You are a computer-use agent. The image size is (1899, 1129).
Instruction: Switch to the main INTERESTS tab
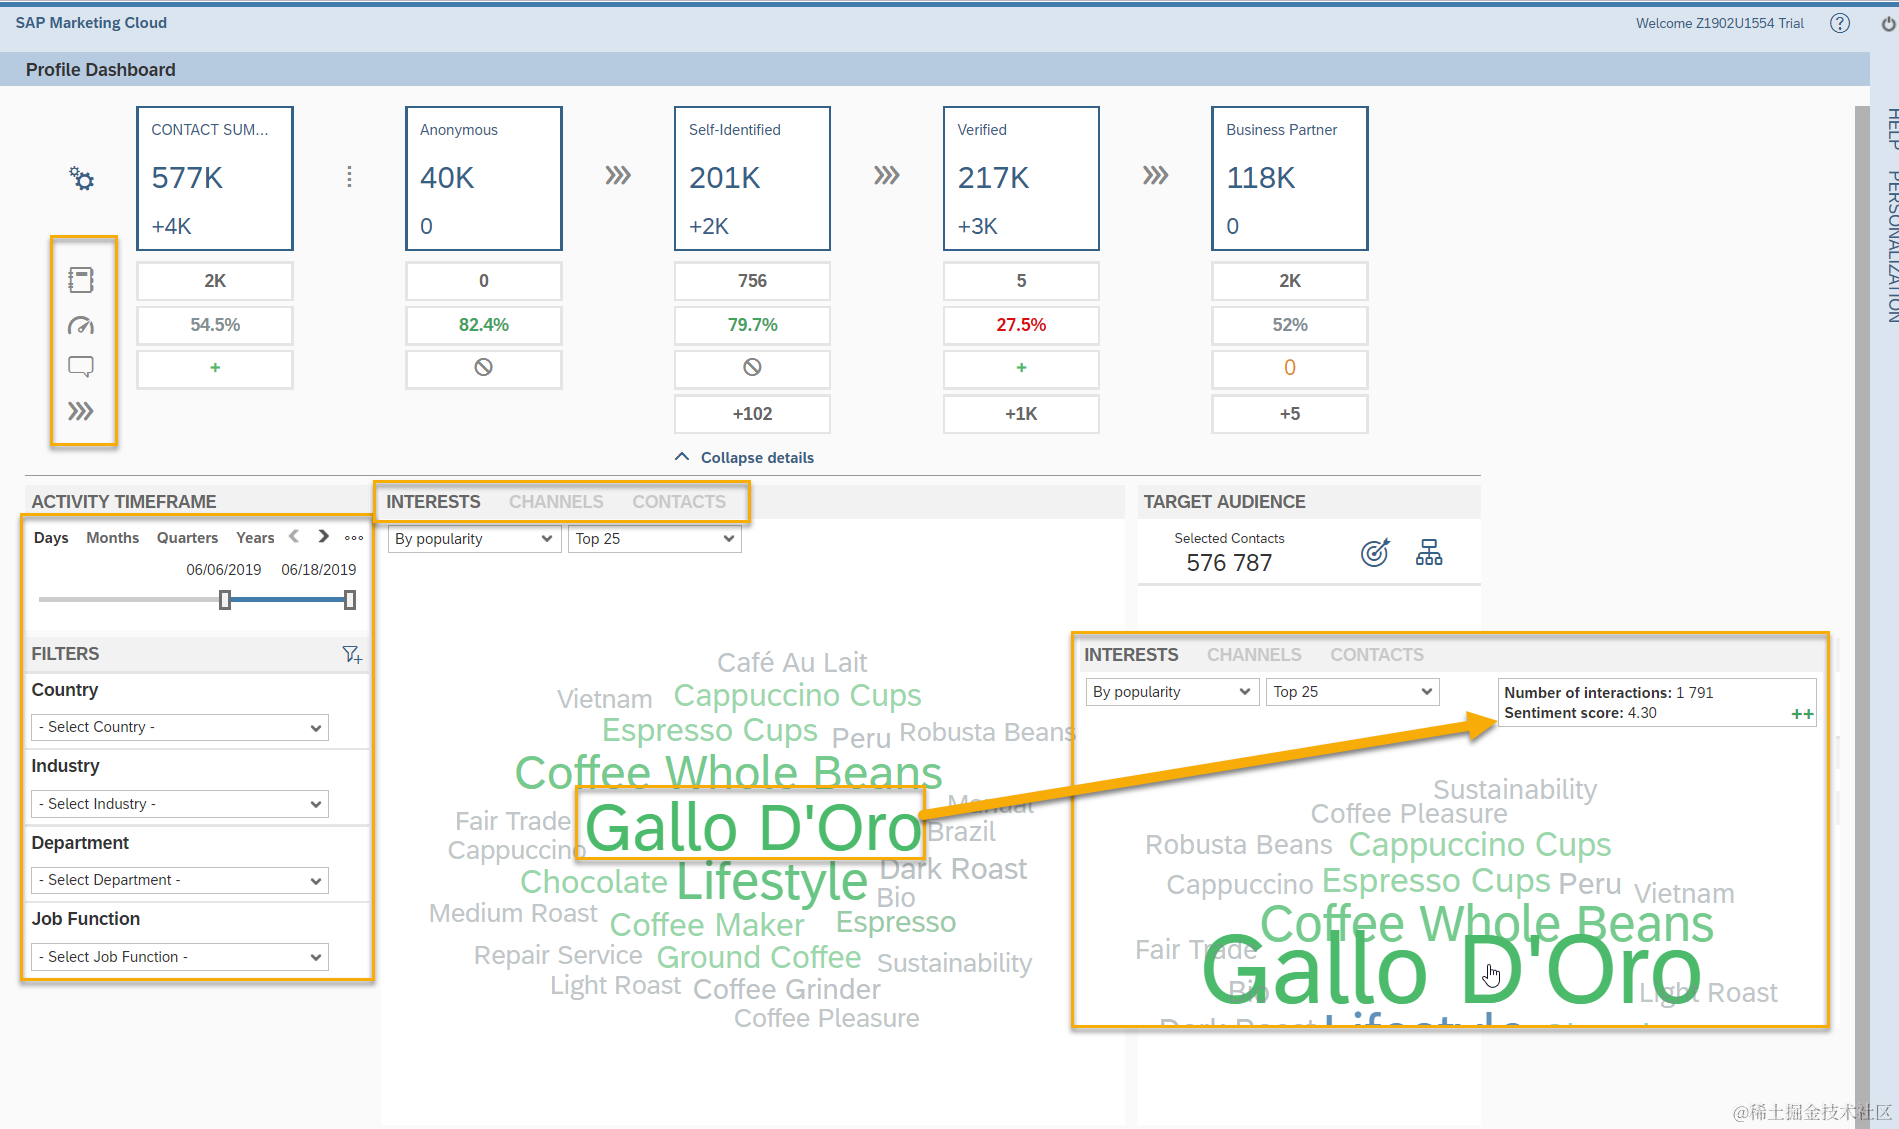(x=433, y=502)
